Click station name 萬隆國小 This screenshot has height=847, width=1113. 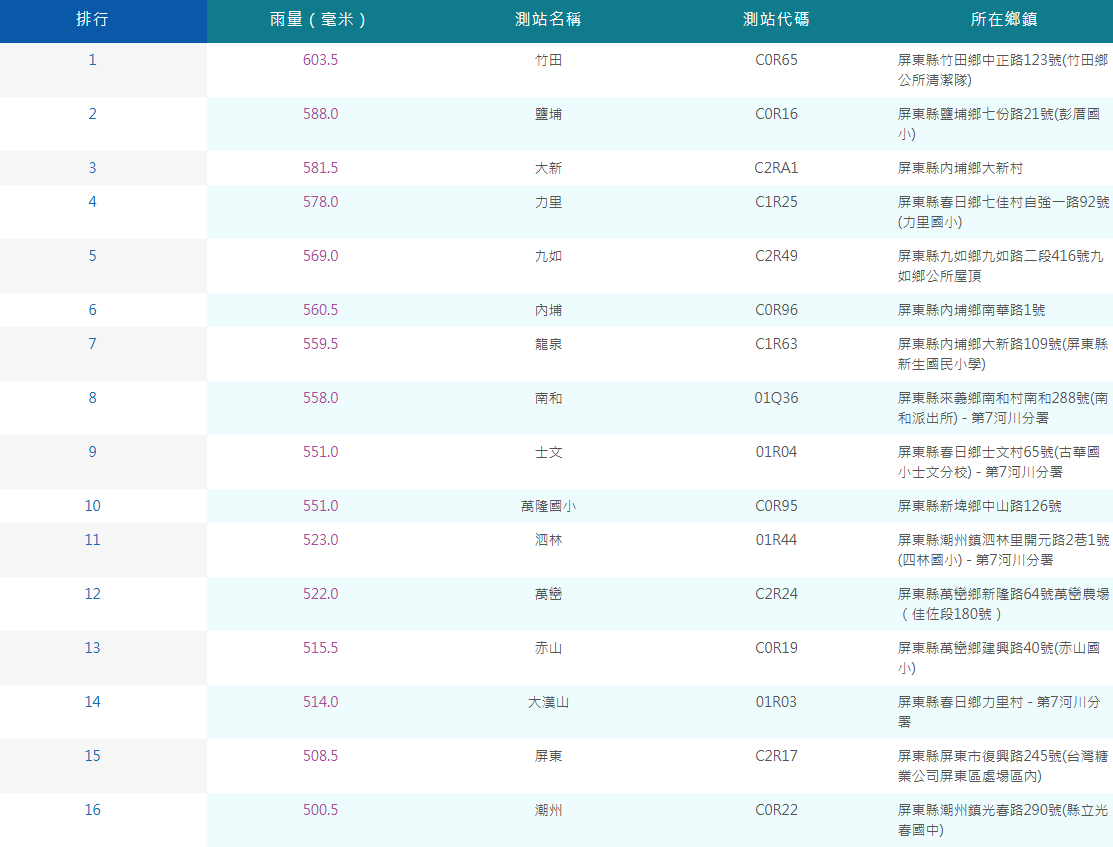tap(548, 506)
